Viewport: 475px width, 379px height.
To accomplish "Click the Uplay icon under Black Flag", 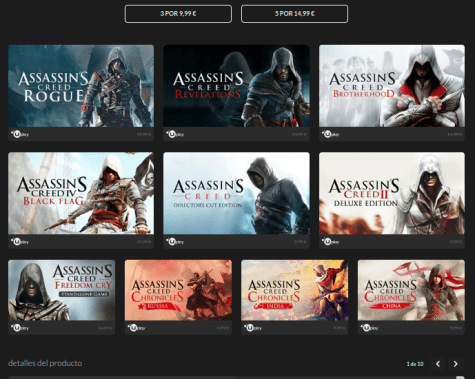I will pos(20,242).
